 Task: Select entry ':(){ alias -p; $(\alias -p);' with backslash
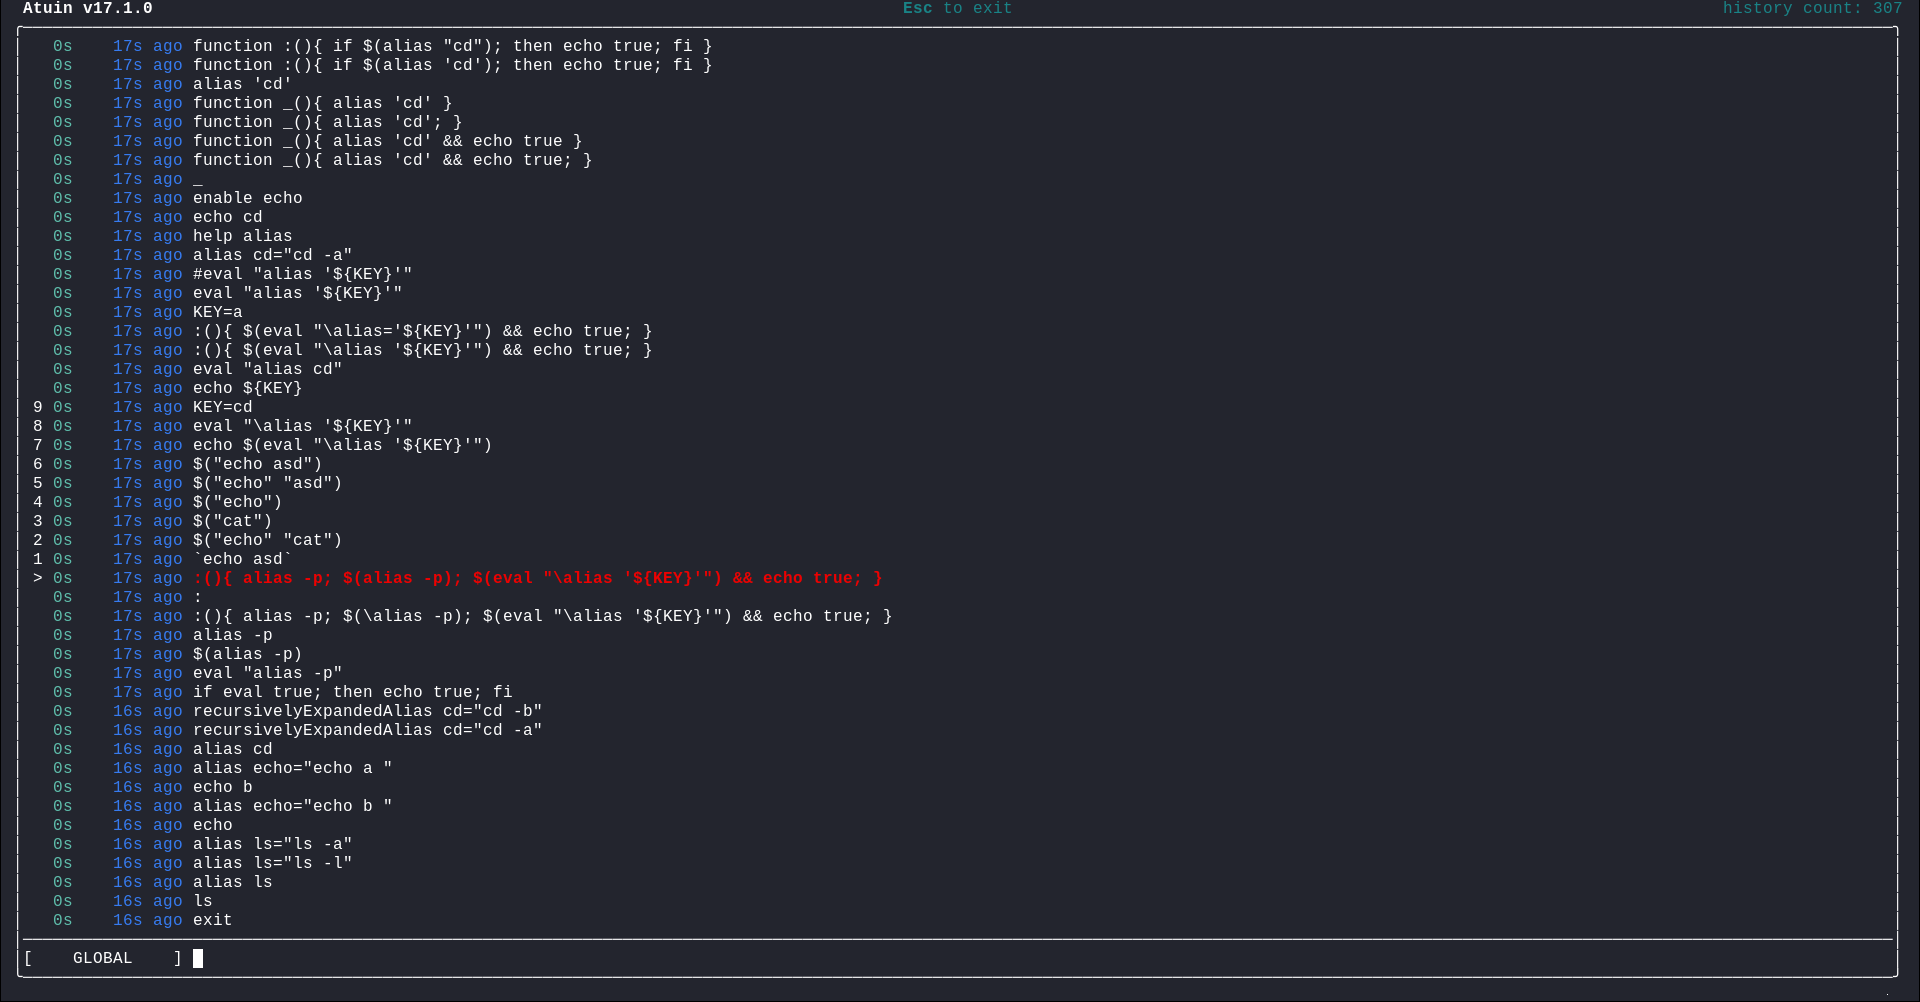point(543,616)
